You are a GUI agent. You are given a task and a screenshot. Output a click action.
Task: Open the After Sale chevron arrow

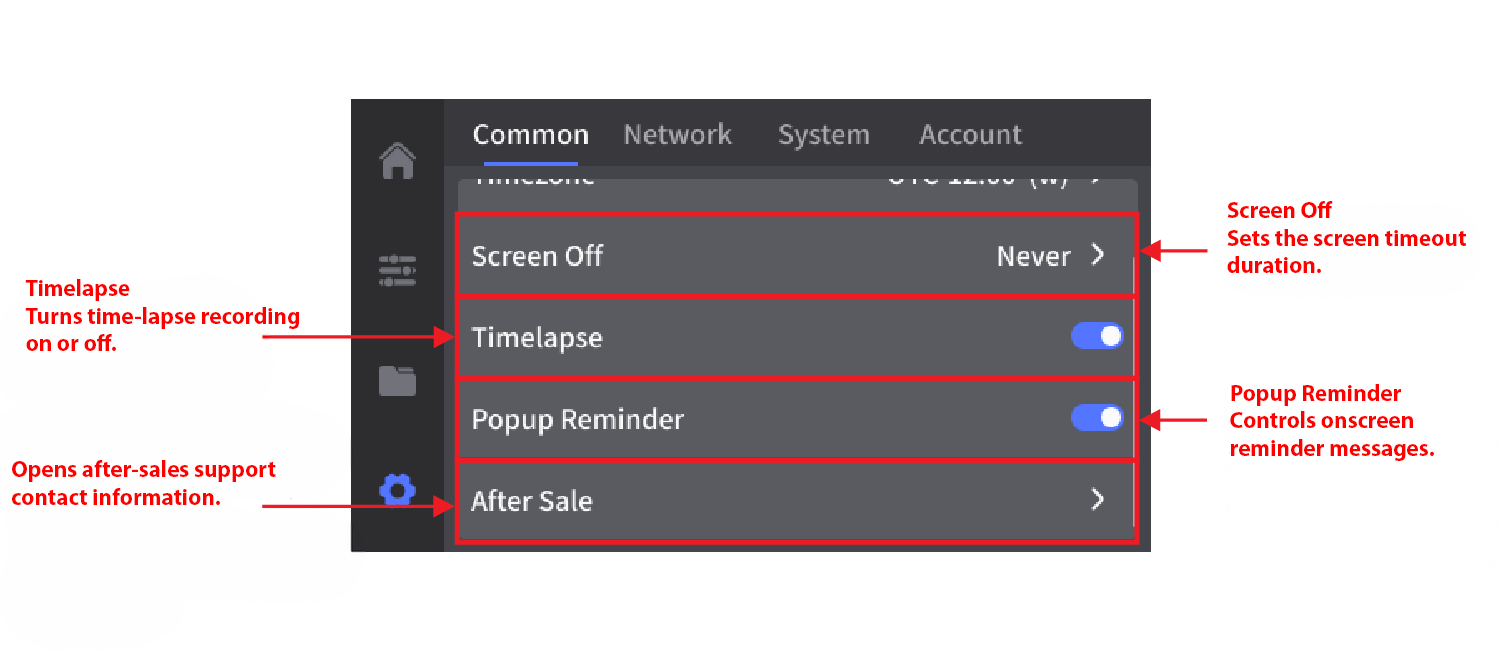pyautogui.click(x=1097, y=498)
